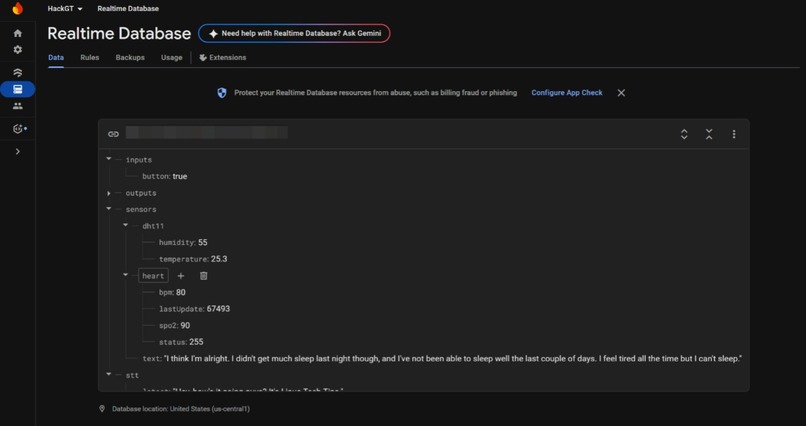Copy database URL link icon
The height and width of the screenshot is (426, 806).
coord(114,134)
